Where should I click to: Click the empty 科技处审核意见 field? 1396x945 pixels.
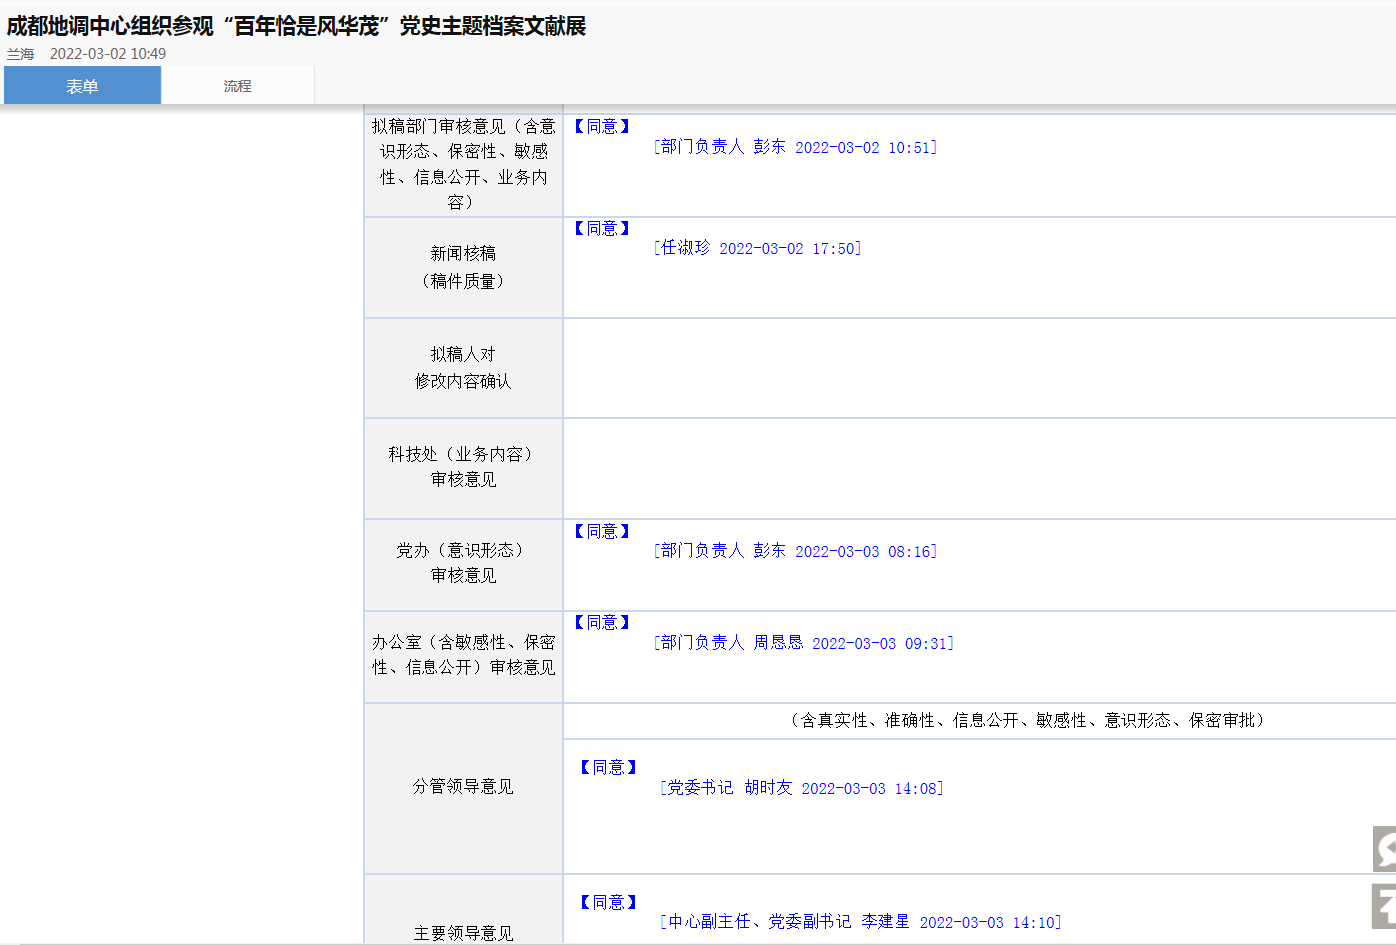tap(979, 468)
